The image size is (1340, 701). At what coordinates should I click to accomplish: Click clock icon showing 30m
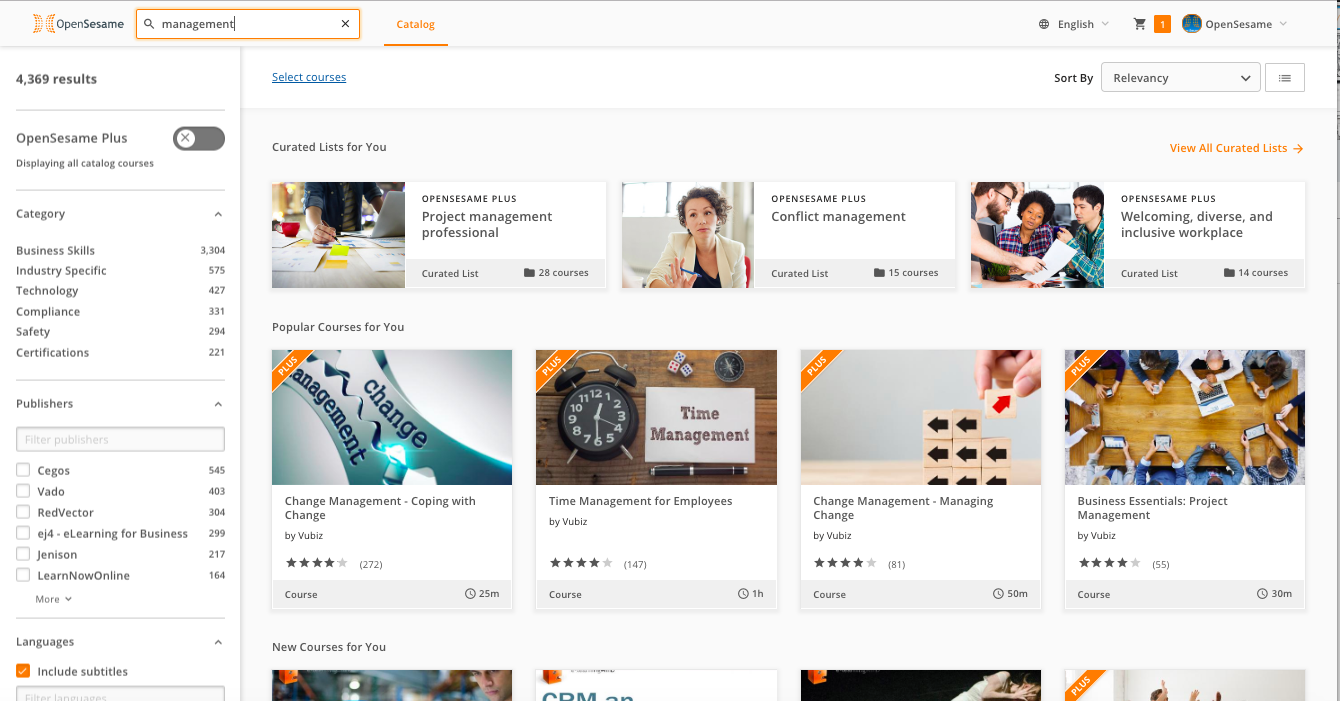[x=1262, y=594]
